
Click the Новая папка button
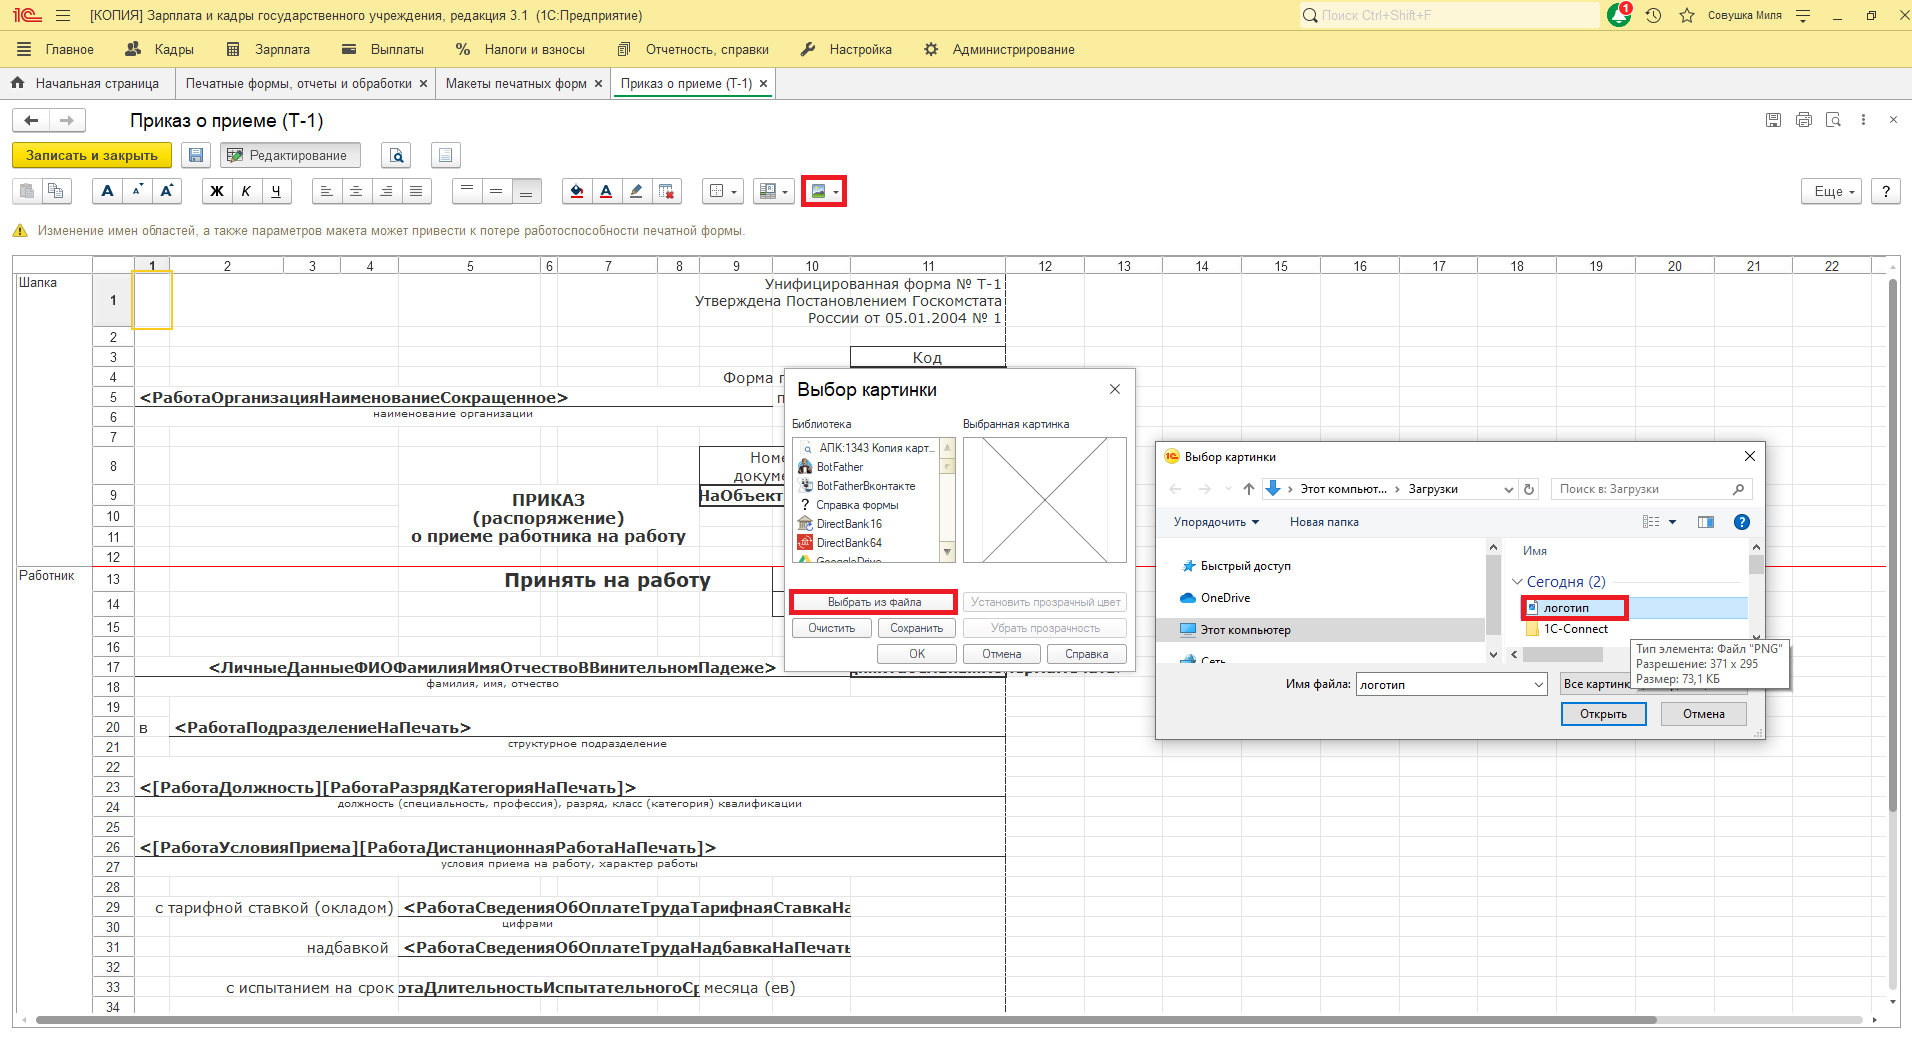[1324, 522]
